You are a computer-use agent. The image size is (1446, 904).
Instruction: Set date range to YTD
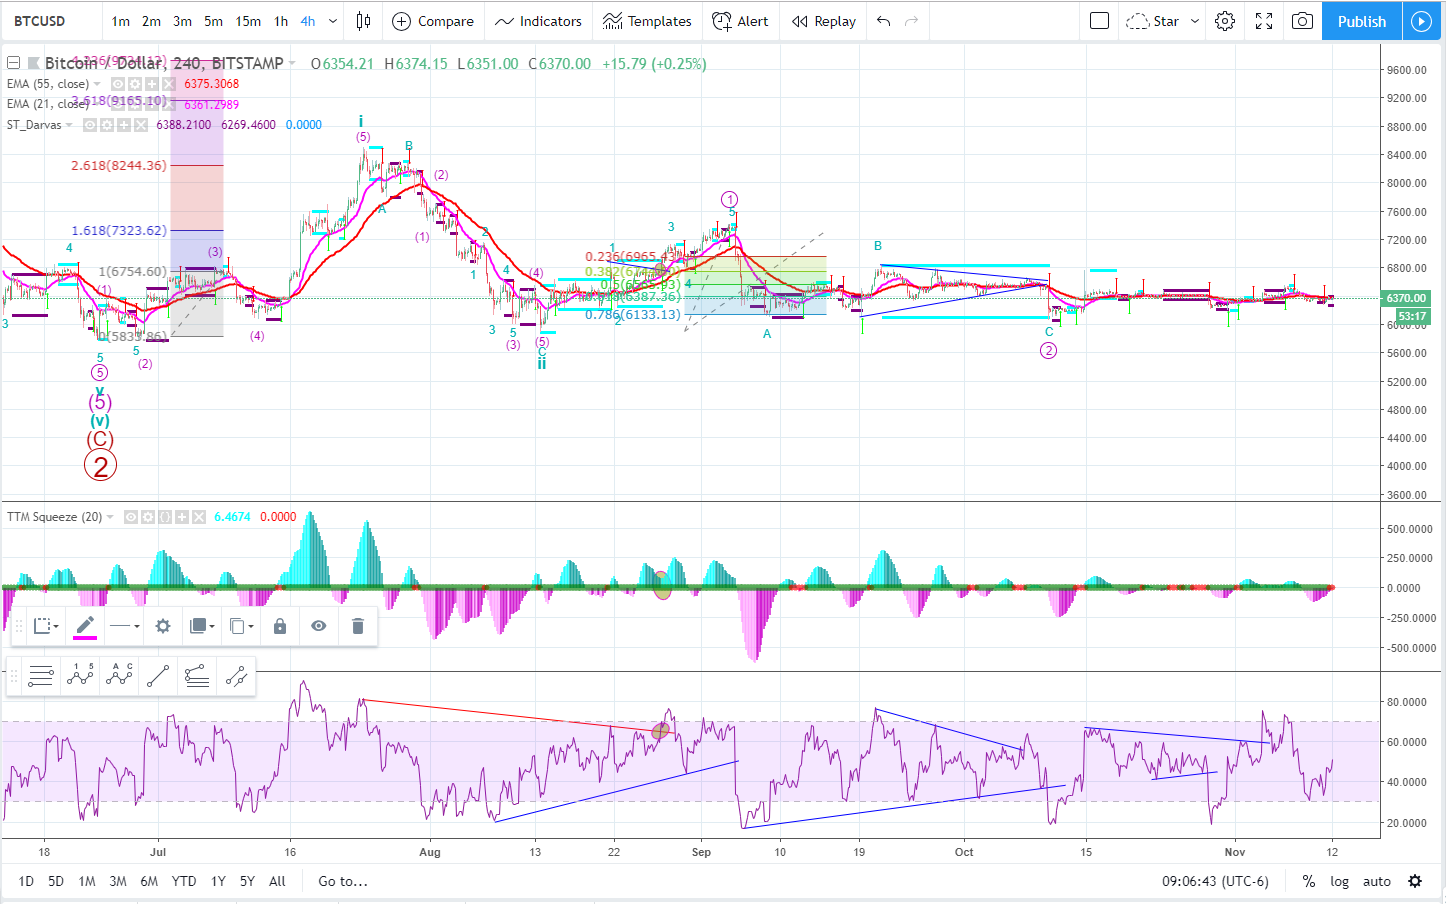click(x=184, y=881)
